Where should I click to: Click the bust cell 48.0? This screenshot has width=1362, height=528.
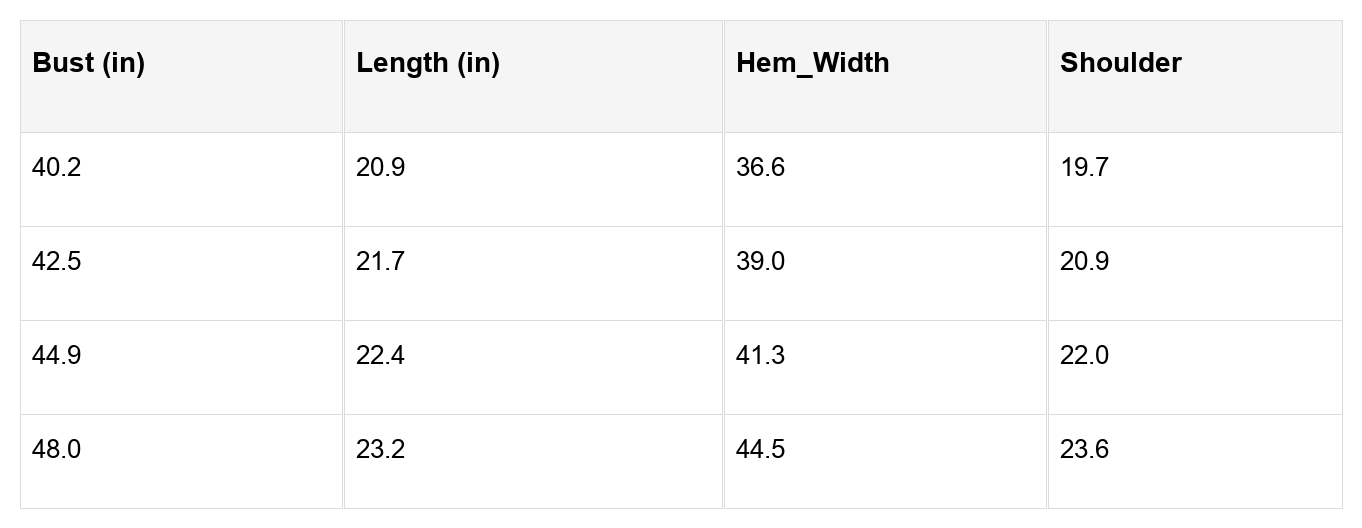point(57,450)
